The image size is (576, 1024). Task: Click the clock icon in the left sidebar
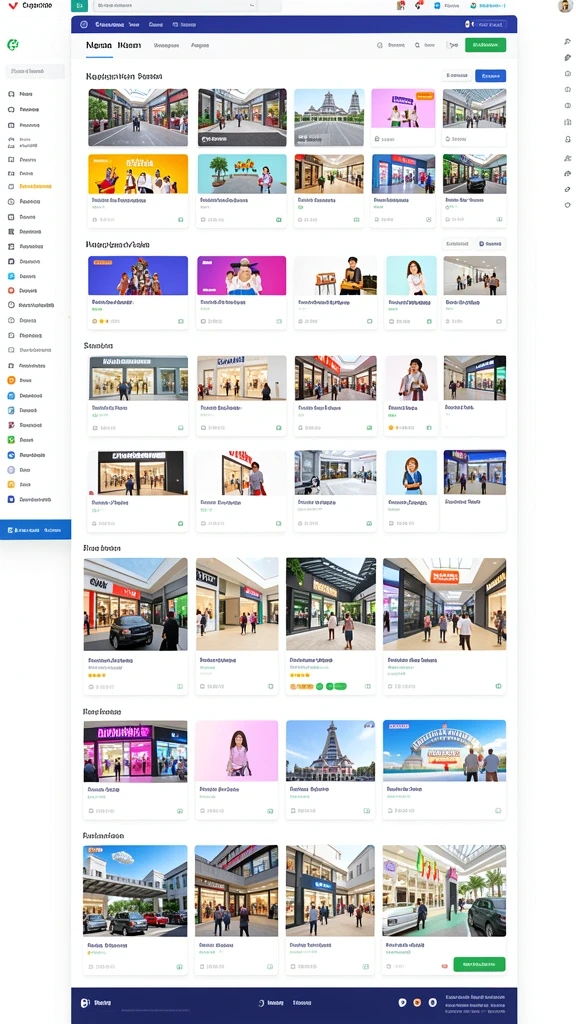(11, 305)
